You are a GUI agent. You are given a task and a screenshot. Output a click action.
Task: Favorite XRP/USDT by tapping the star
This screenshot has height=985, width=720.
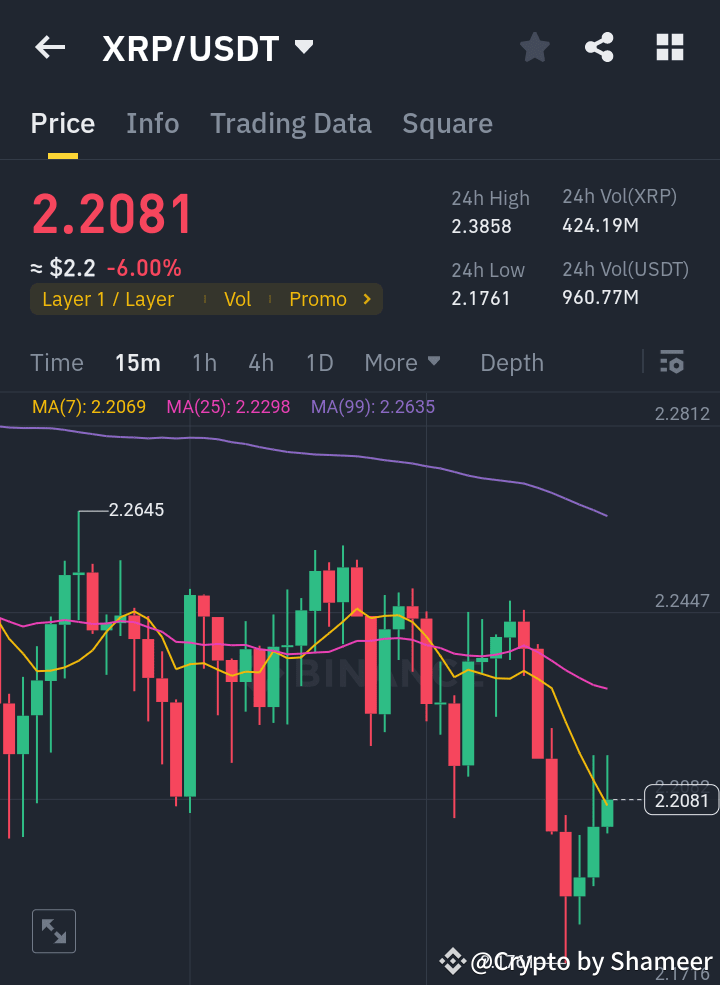[534, 47]
